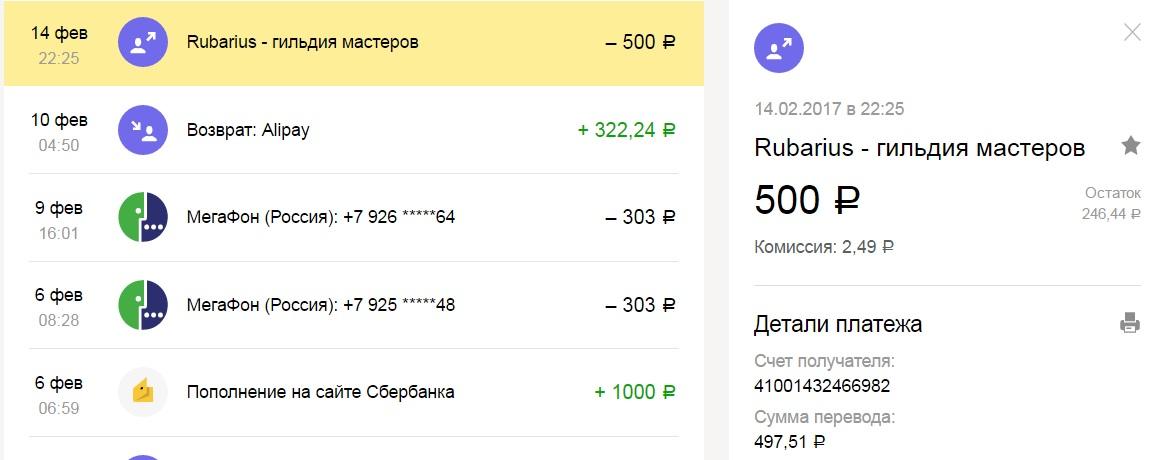The height and width of the screenshot is (460, 1158).
Task: Open Пополнение на сайте Сбербанка entry
Action: tap(321, 392)
